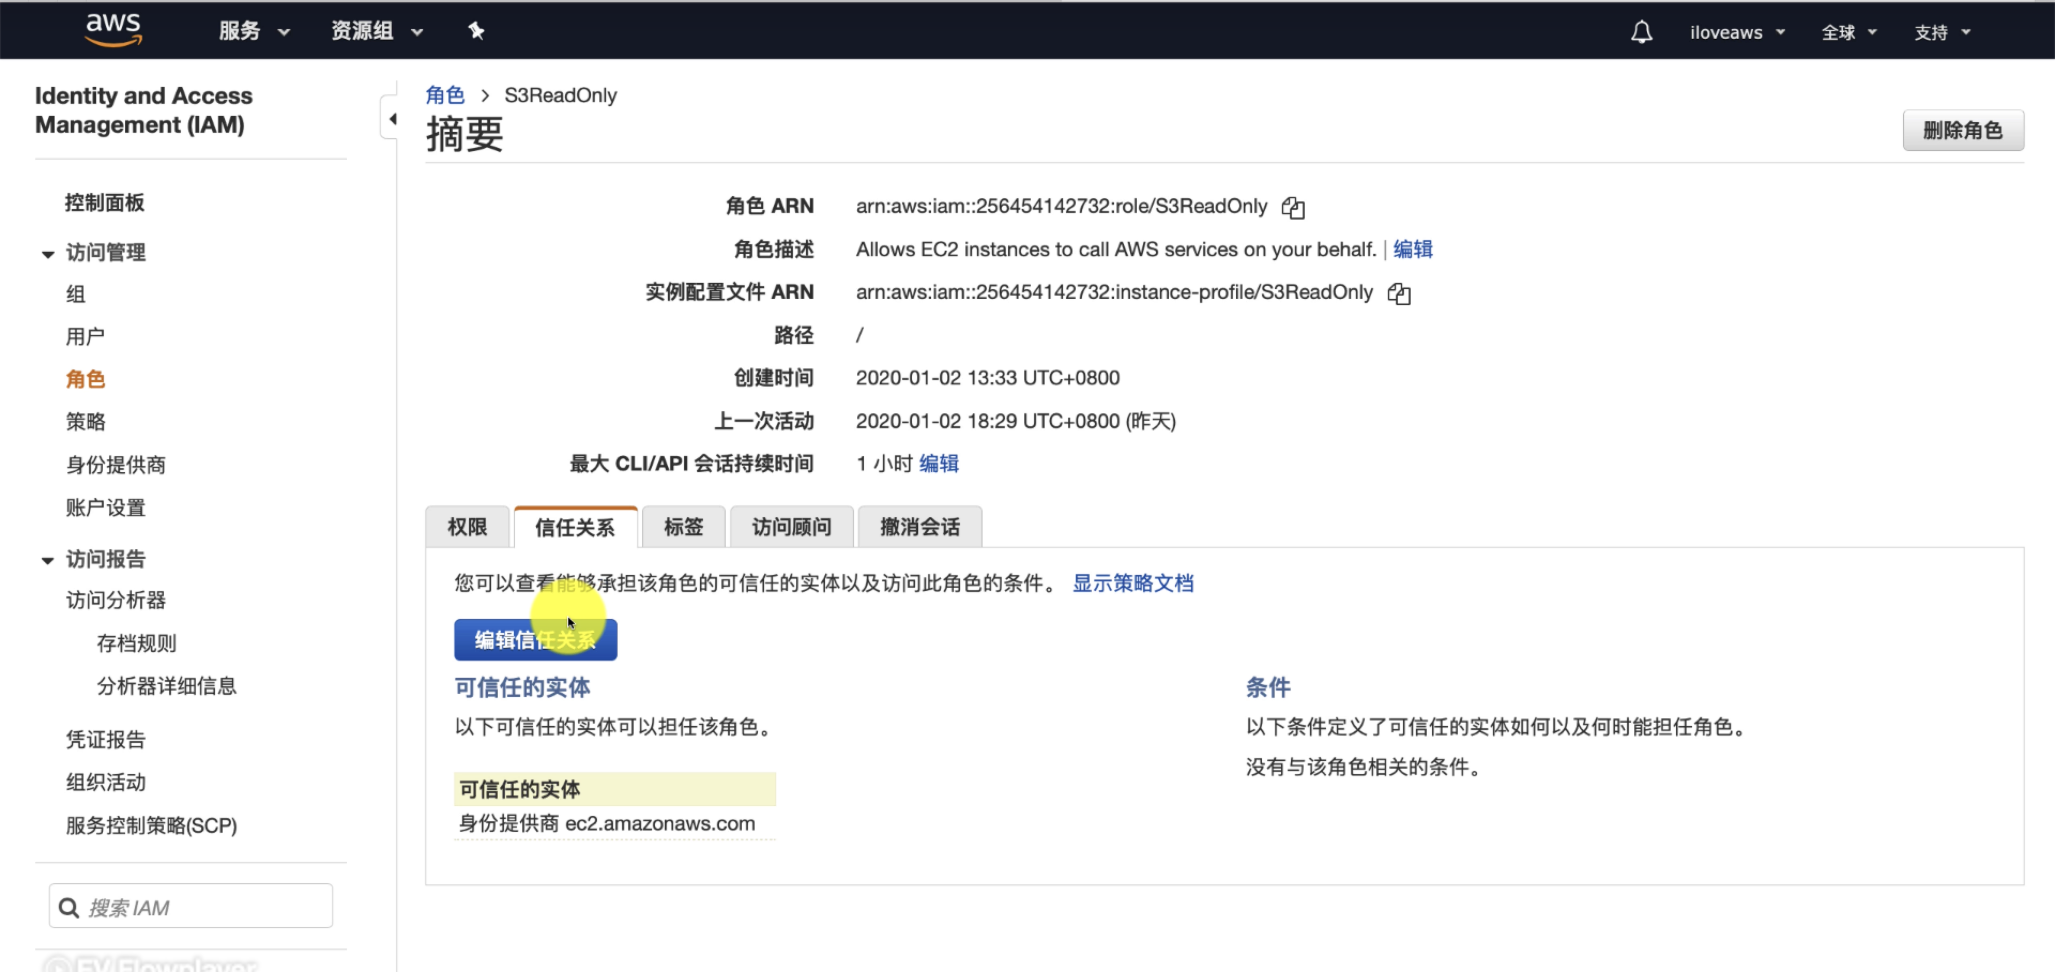The width and height of the screenshot is (2058, 972).
Task: Open the 支持 support dropdown
Action: [x=1942, y=32]
